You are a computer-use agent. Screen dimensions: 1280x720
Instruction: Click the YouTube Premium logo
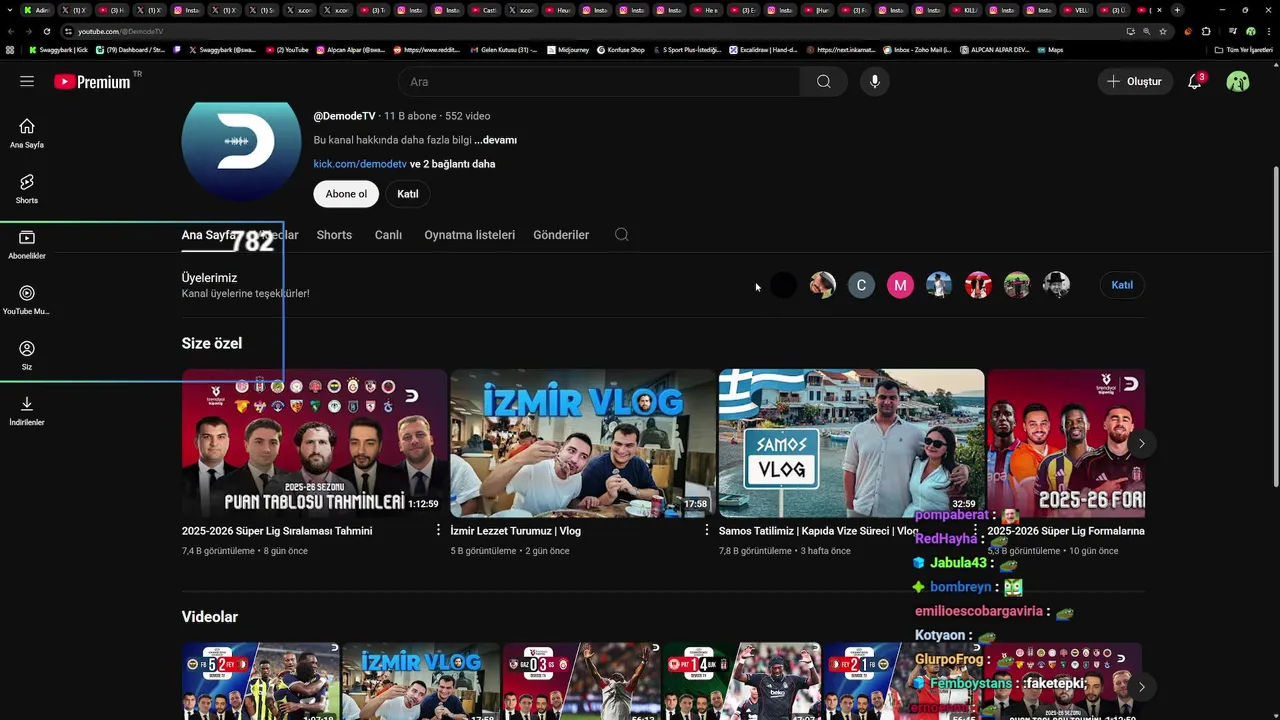click(x=92, y=82)
